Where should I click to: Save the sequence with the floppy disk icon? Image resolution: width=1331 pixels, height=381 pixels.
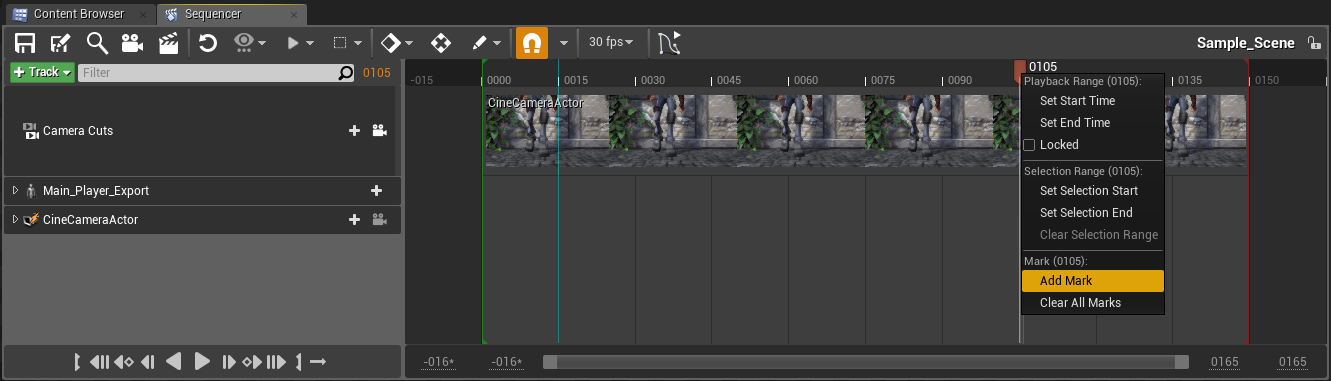24,43
